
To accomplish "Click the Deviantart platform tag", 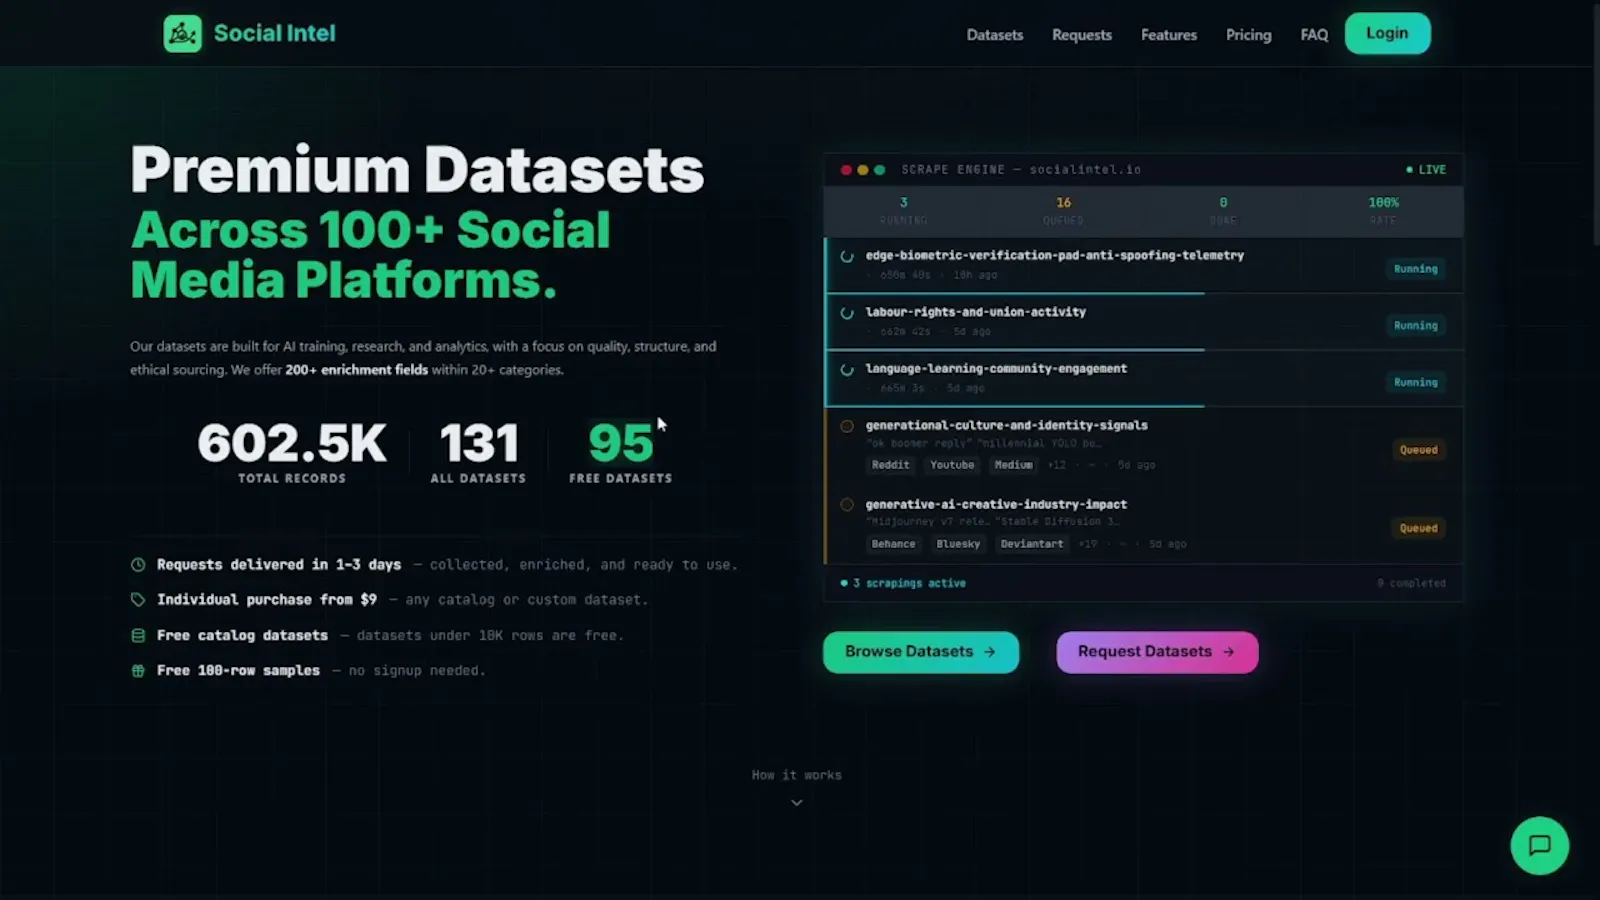I will (x=1032, y=544).
